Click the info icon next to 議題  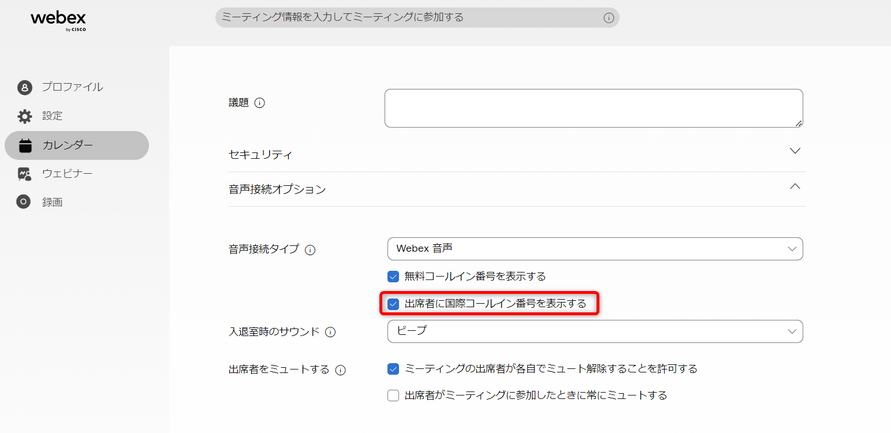[260, 103]
